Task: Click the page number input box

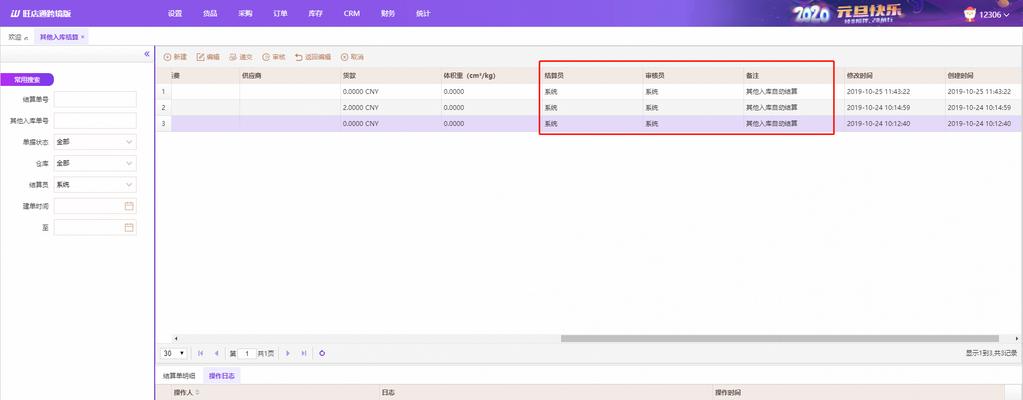Action: pos(247,353)
